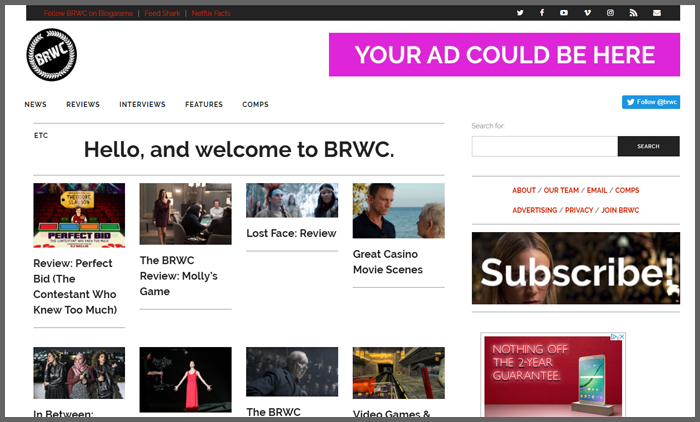Open the Twitter icon in top bar
The height and width of the screenshot is (422, 700).
[x=520, y=13]
